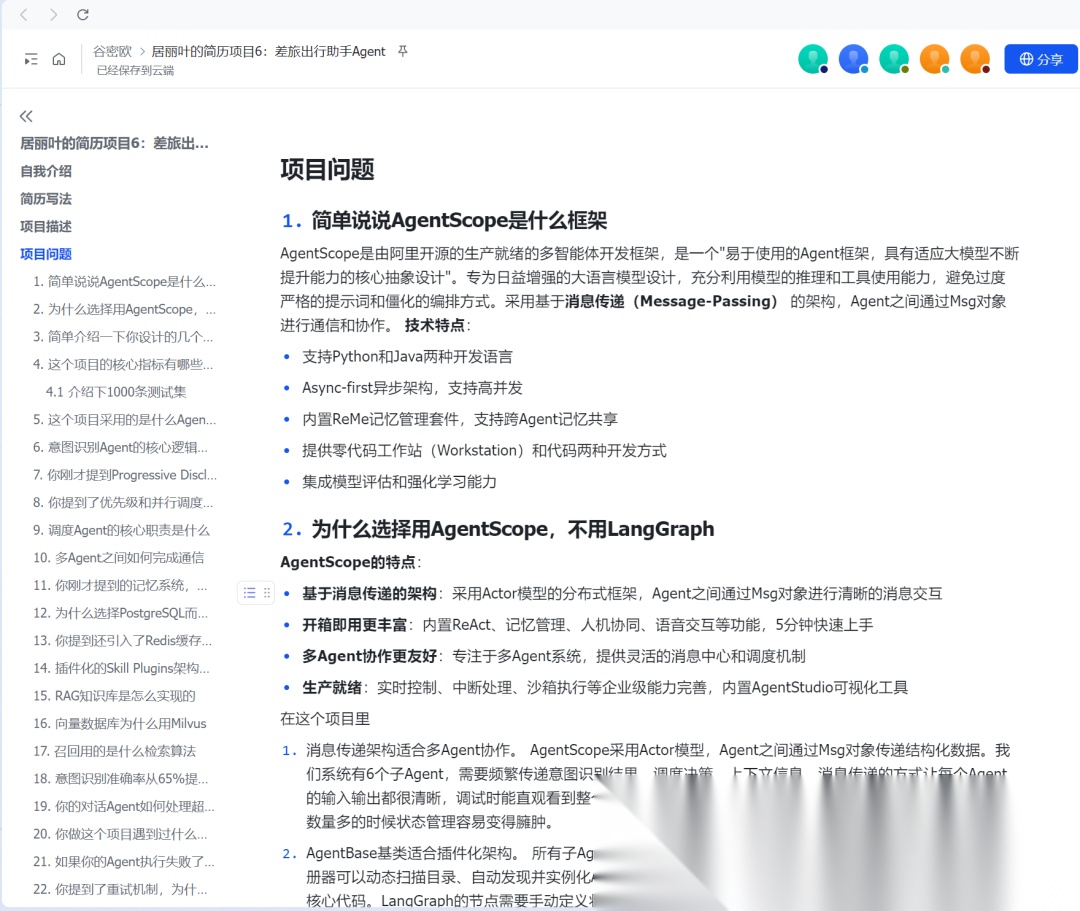Open outline item 13. 还引入了Redis缓存

point(123,640)
